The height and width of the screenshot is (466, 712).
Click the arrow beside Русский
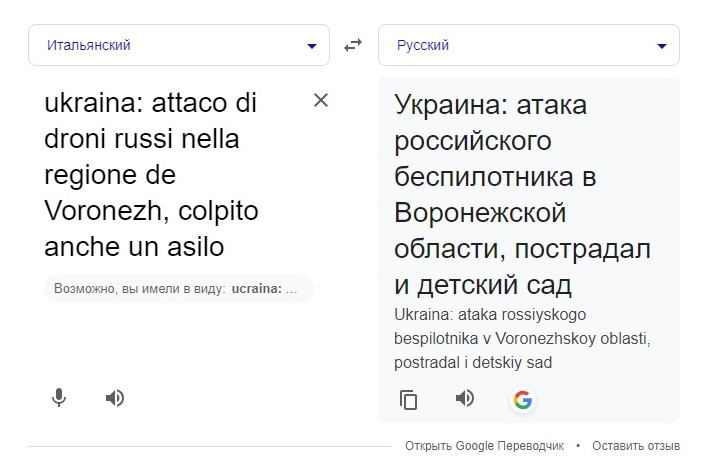(661, 46)
